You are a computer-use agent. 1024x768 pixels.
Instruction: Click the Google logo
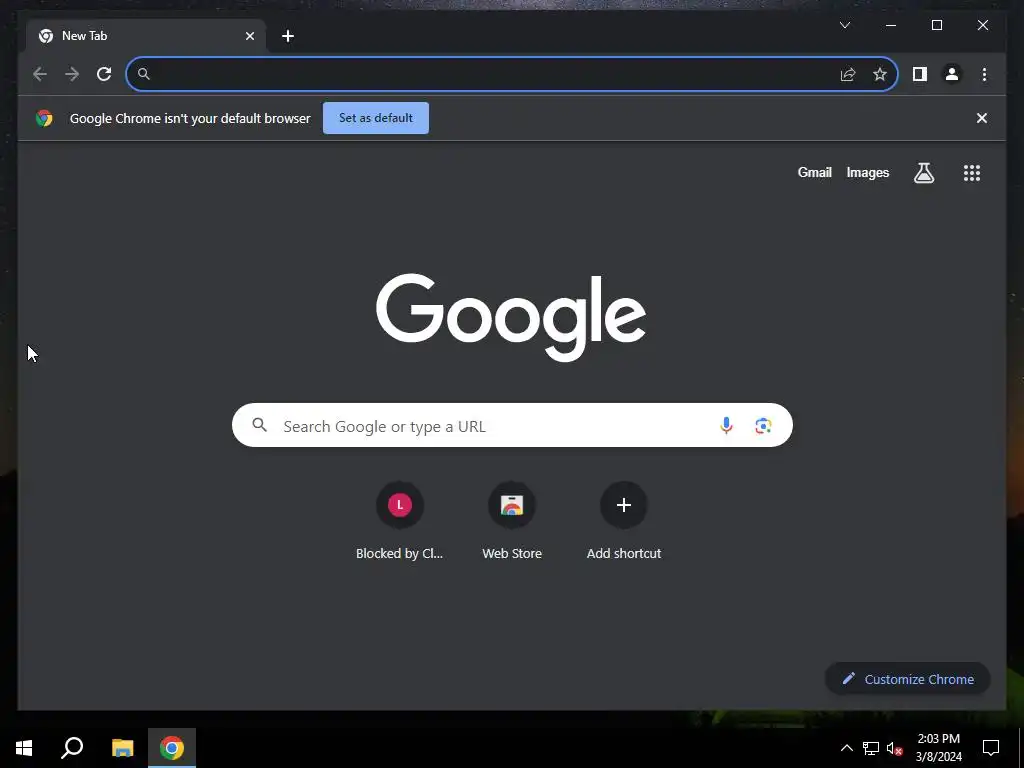point(511,317)
